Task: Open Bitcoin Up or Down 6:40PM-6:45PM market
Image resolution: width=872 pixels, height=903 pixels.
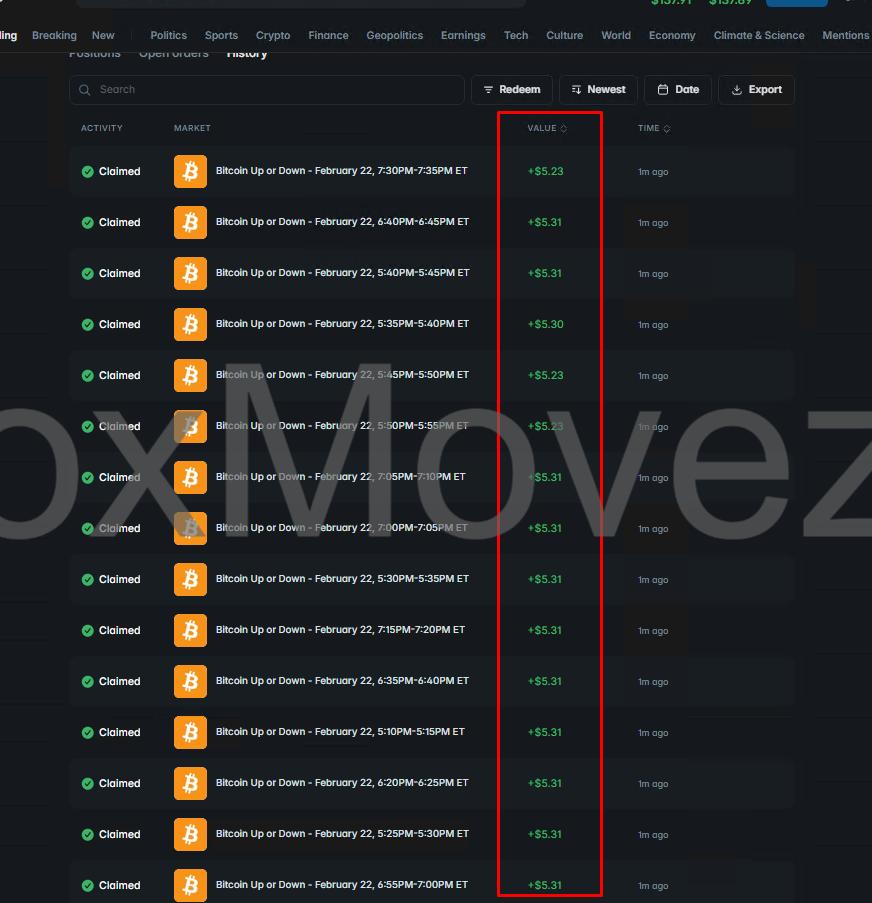Action: click(342, 222)
